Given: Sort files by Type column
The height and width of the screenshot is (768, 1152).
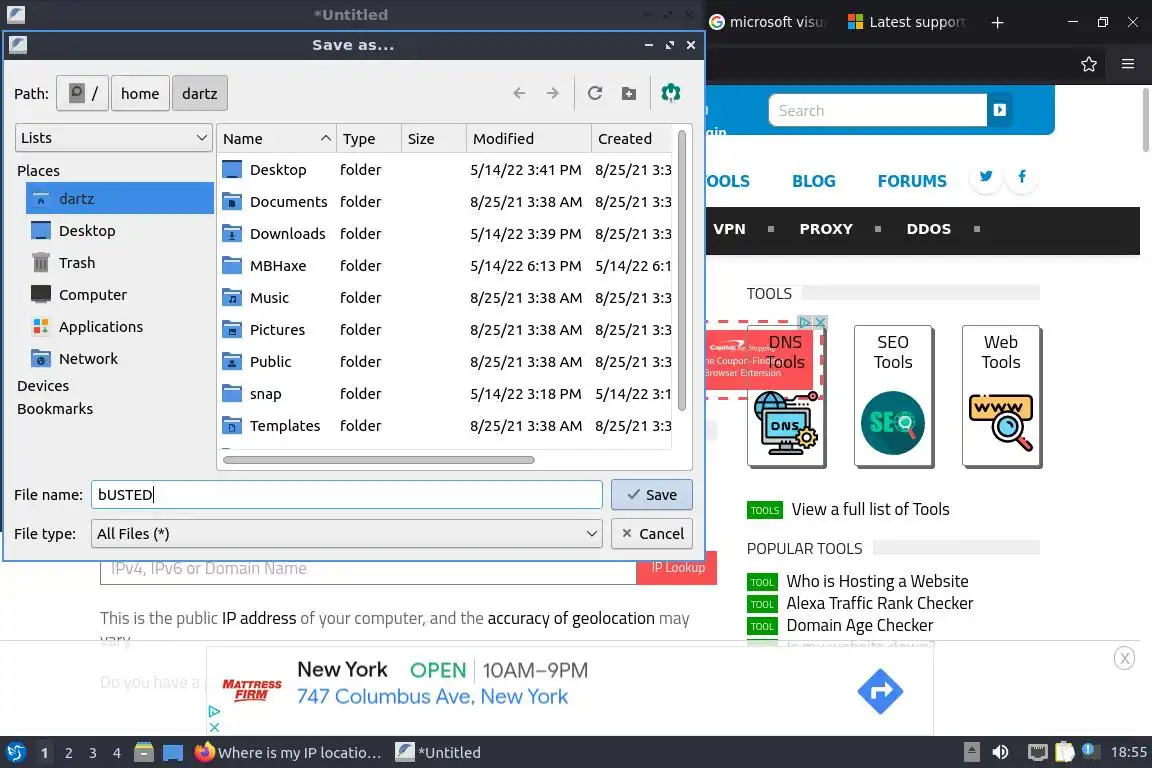Looking at the screenshot, I should click(369, 138).
